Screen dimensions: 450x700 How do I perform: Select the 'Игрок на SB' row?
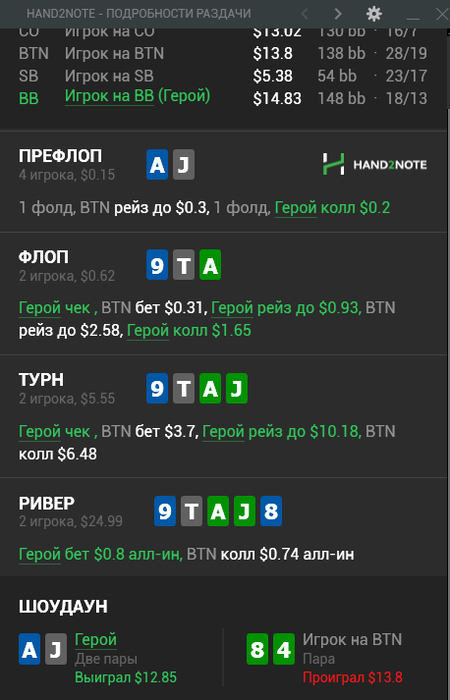pyautogui.click(x=223, y=76)
